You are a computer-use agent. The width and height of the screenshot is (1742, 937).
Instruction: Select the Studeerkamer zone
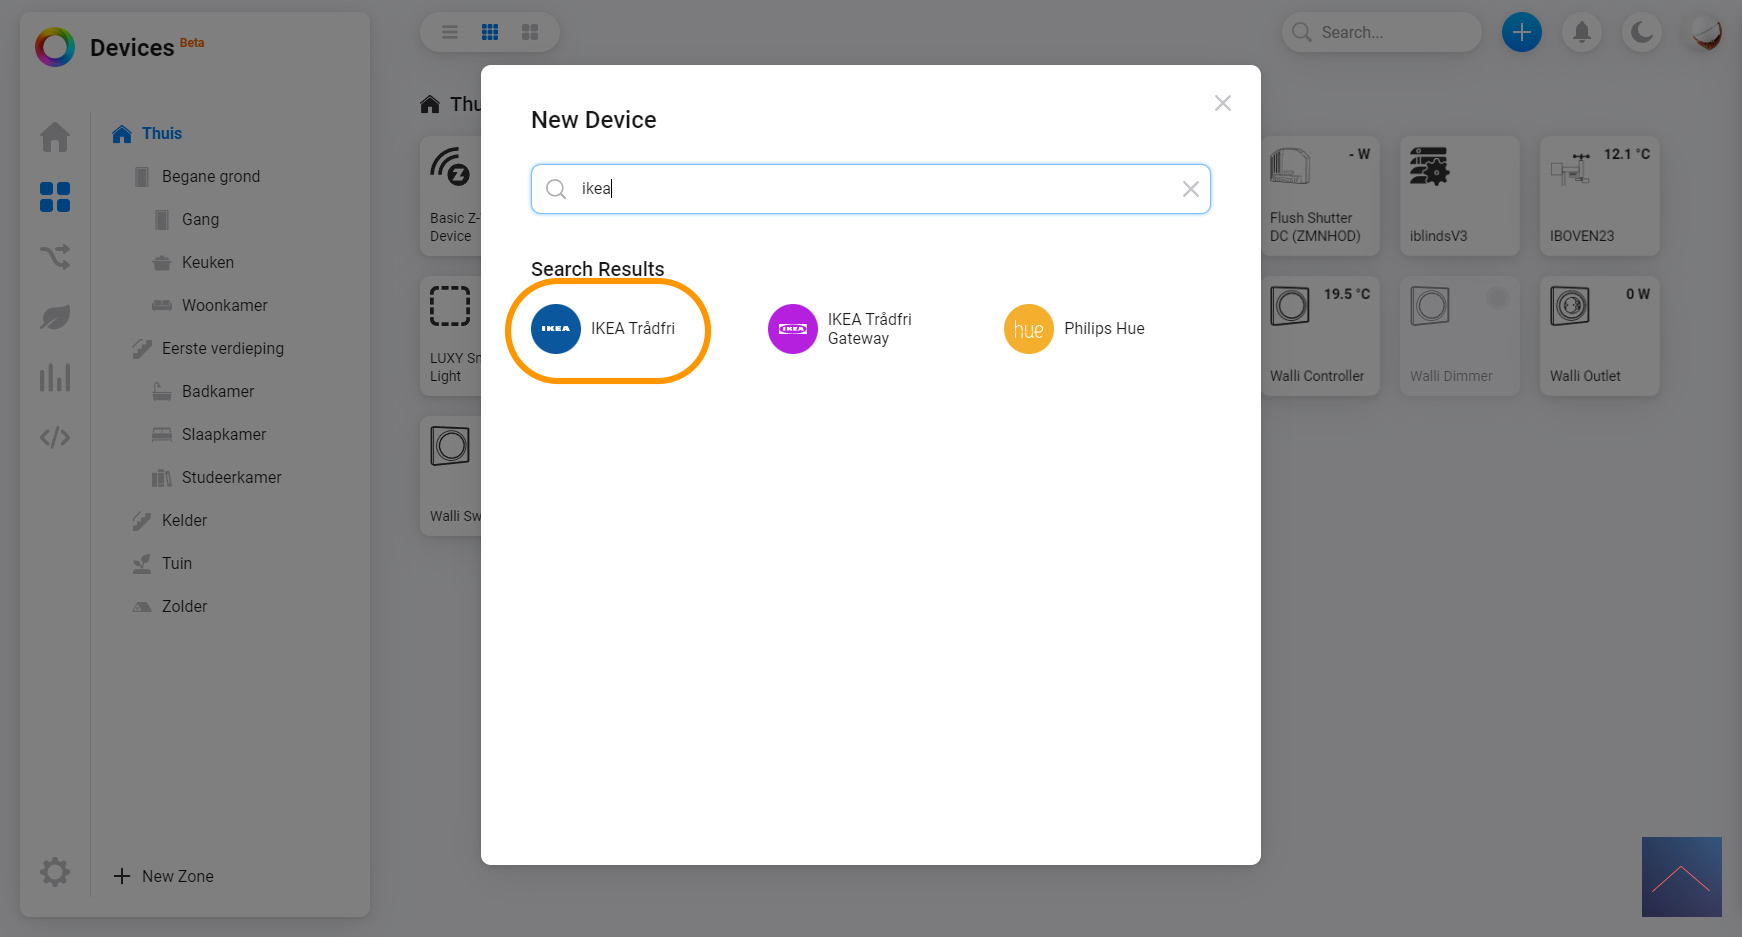tap(231, 478)
